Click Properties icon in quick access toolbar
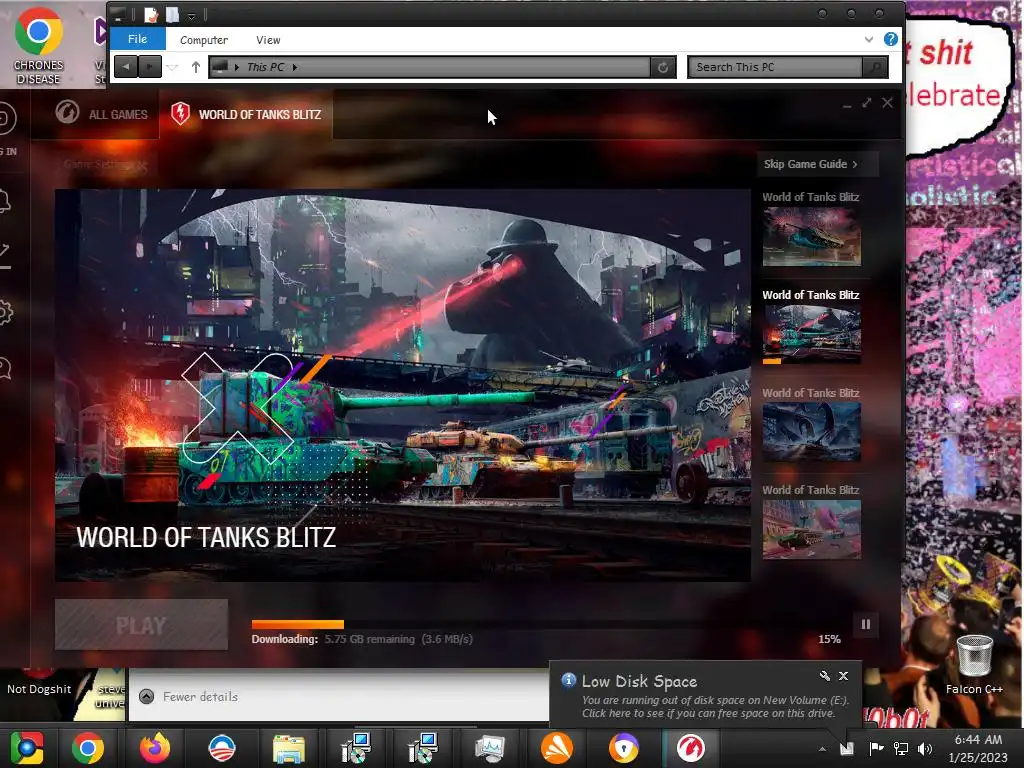The image size is (1024, 768). click(151, 14)
